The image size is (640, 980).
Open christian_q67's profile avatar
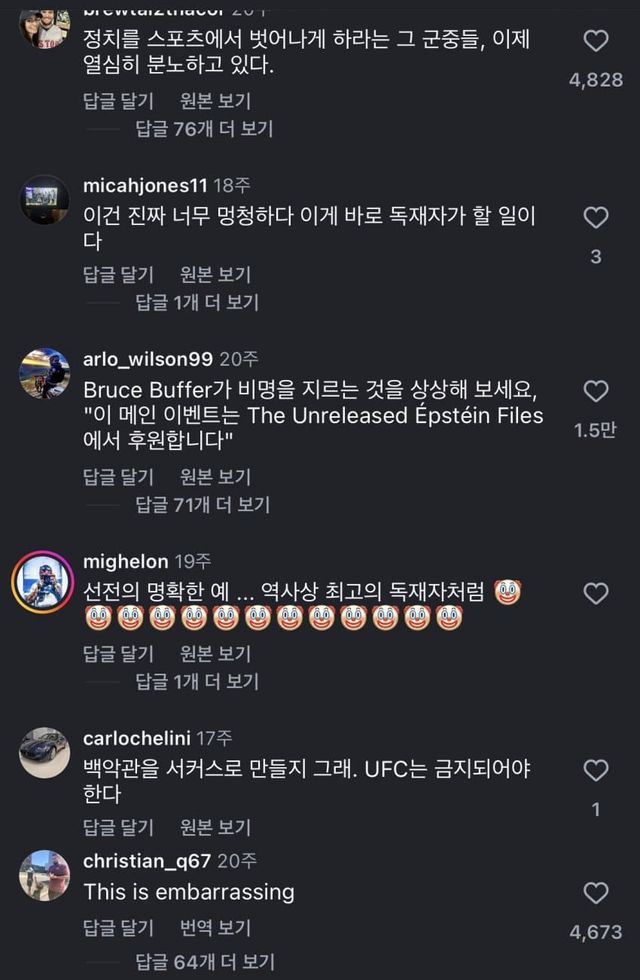point(44,875)
